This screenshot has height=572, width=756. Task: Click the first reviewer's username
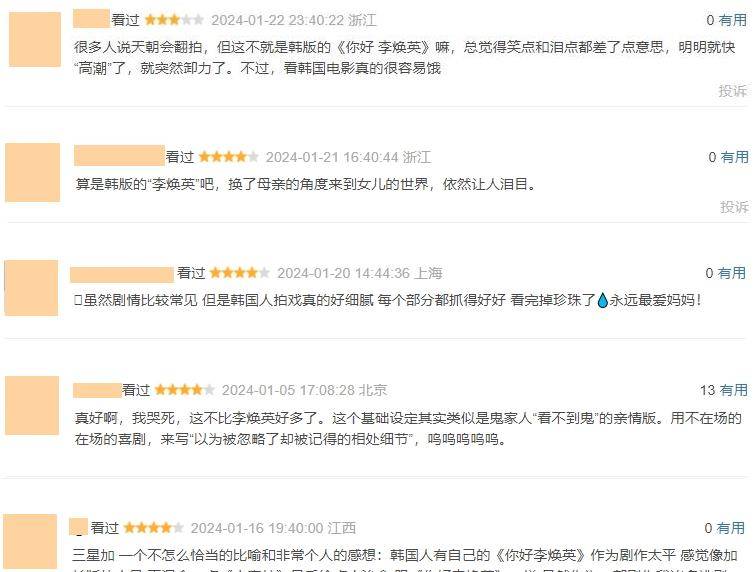pos(91,19)
